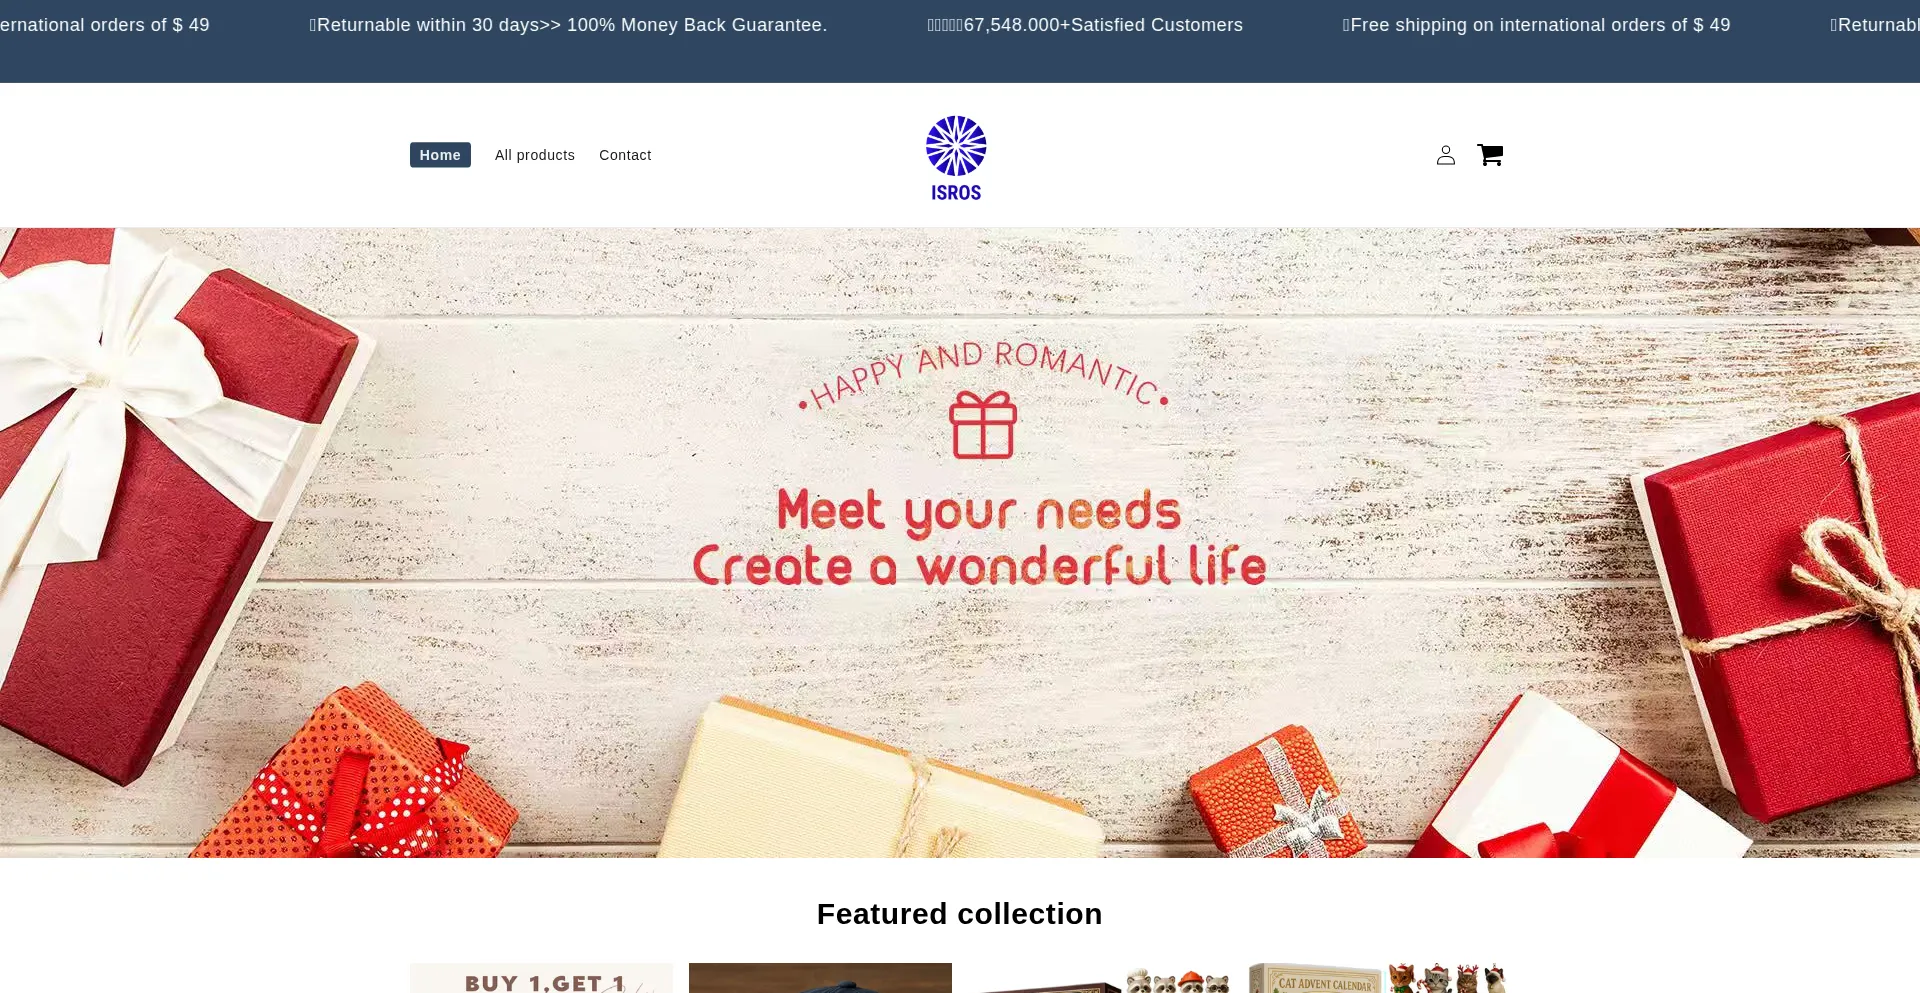Viewport: 1920px width, 993px height.
Task: Open the Cat Advent Calendar product thumbnail
Action: point(1379,978)
